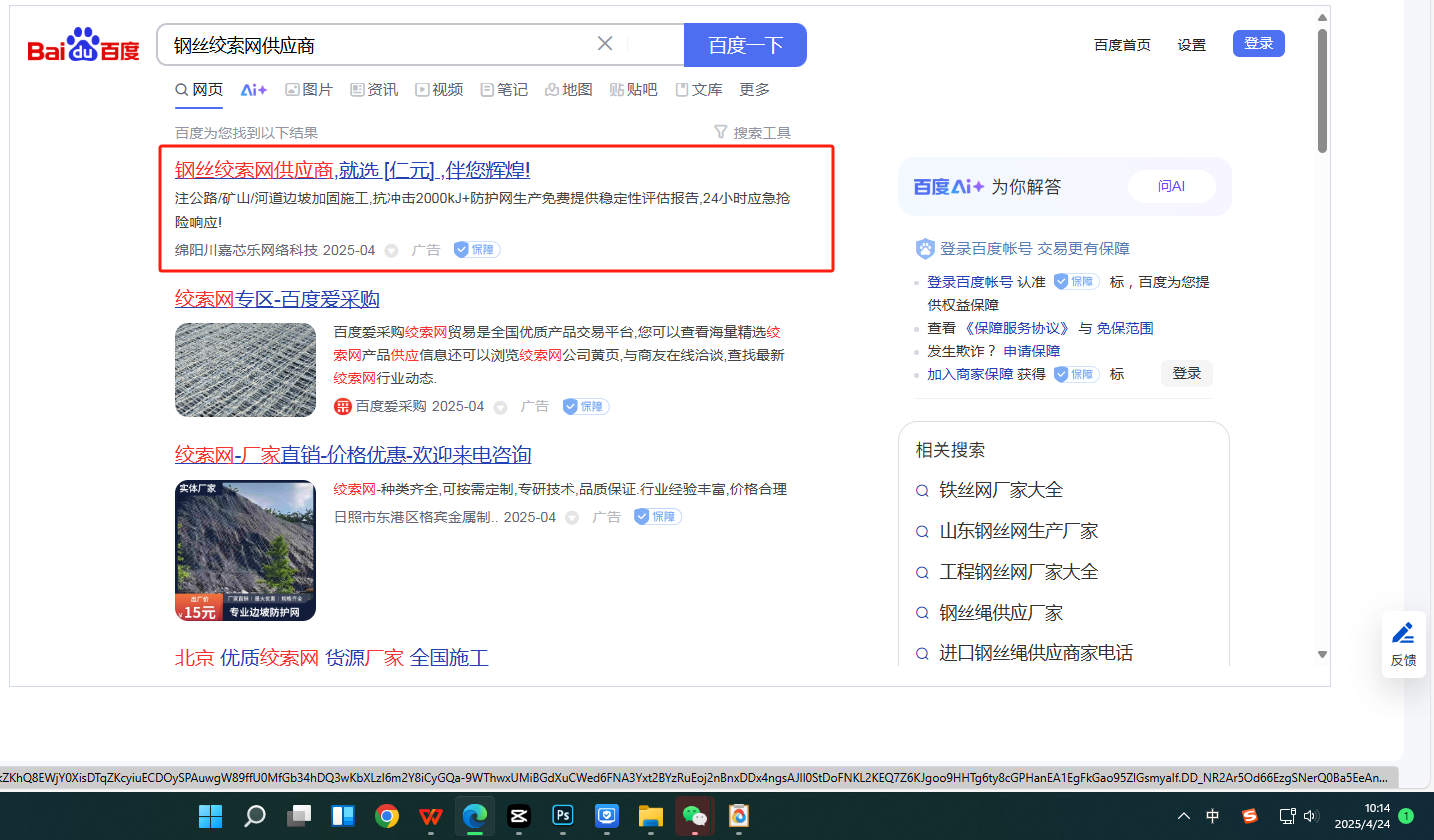
Task: Open Photoshop from the taskbar
Action: pyautogui.click(x=563, y=816)
